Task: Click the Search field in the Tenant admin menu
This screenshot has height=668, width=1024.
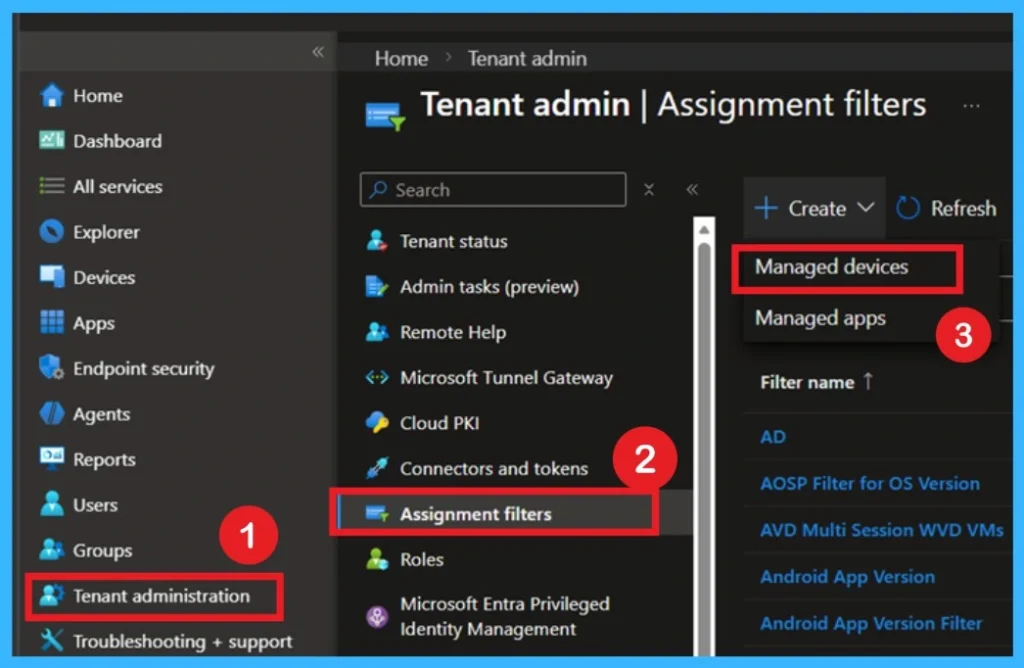Action: 492,190
